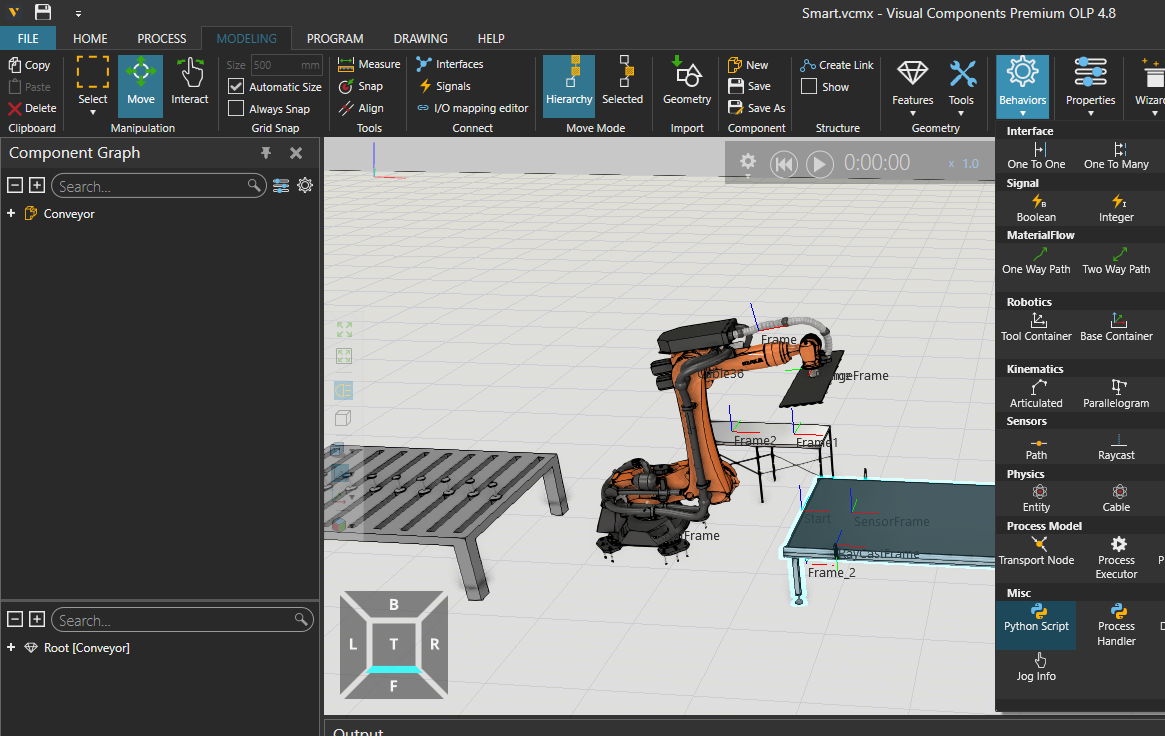Expand the Conveyor tree node
Viewport: 1165px width, 736px height.
[11, 214]
